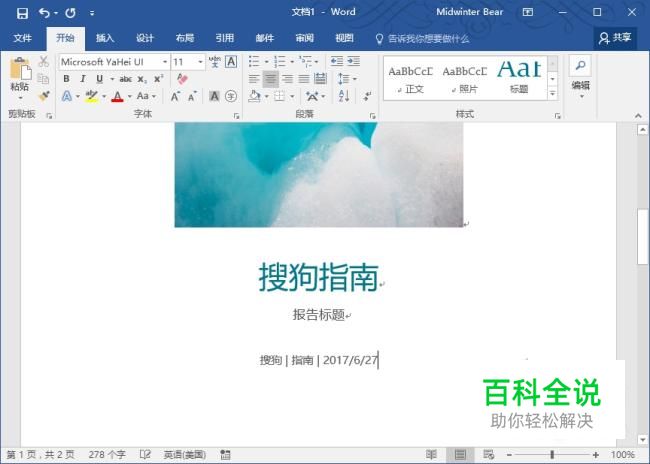Save the document with the floppy disk icon

(x=22, y=13)
